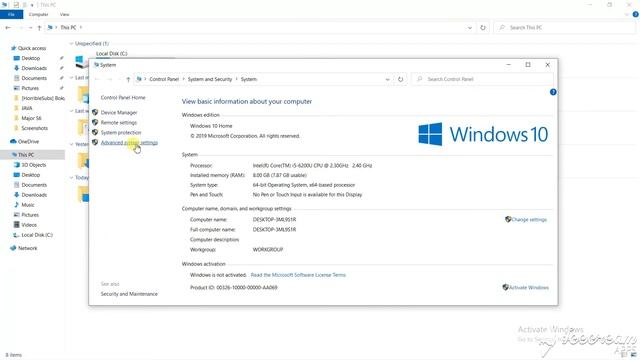Collapse the Unspecified group header

[x=71, y=43]
